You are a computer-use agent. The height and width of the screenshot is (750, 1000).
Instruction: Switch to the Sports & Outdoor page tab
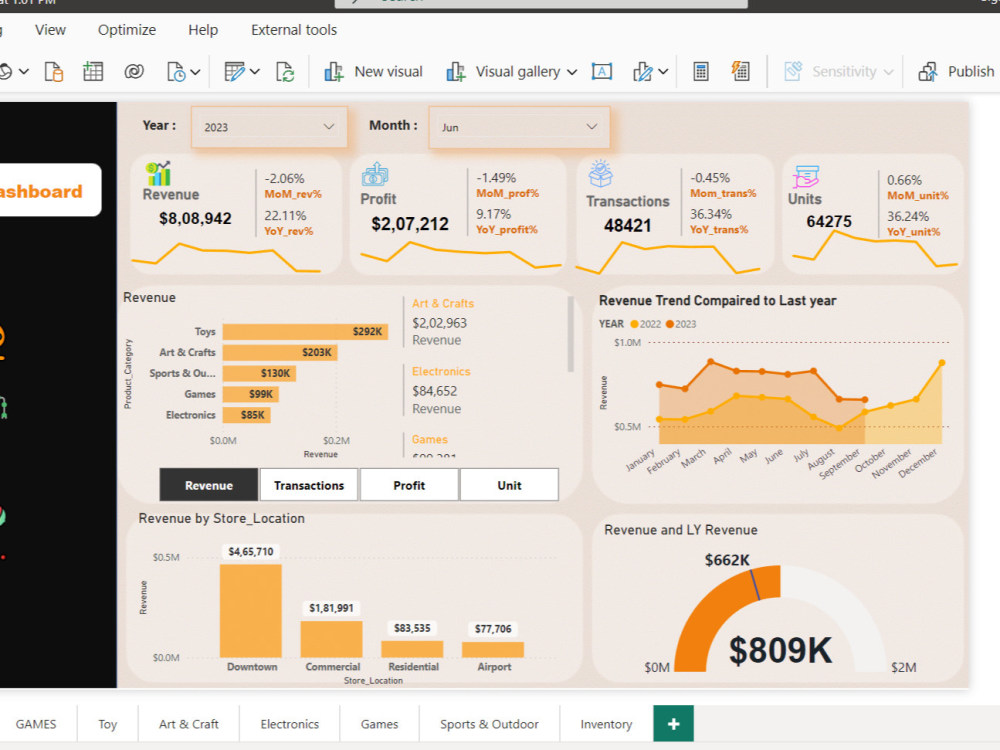coord(489,724)
